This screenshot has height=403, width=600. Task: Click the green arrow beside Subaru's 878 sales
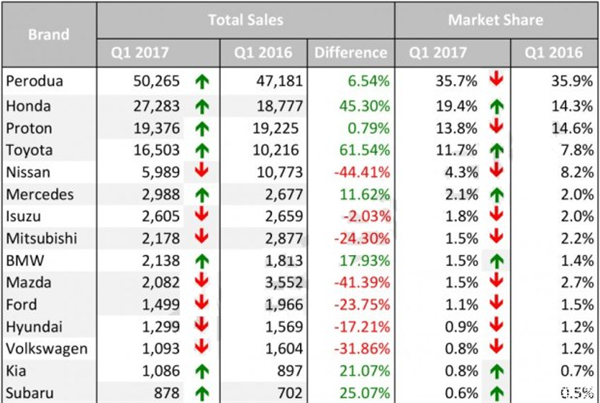pyautogui.click(x=202, y=393)
